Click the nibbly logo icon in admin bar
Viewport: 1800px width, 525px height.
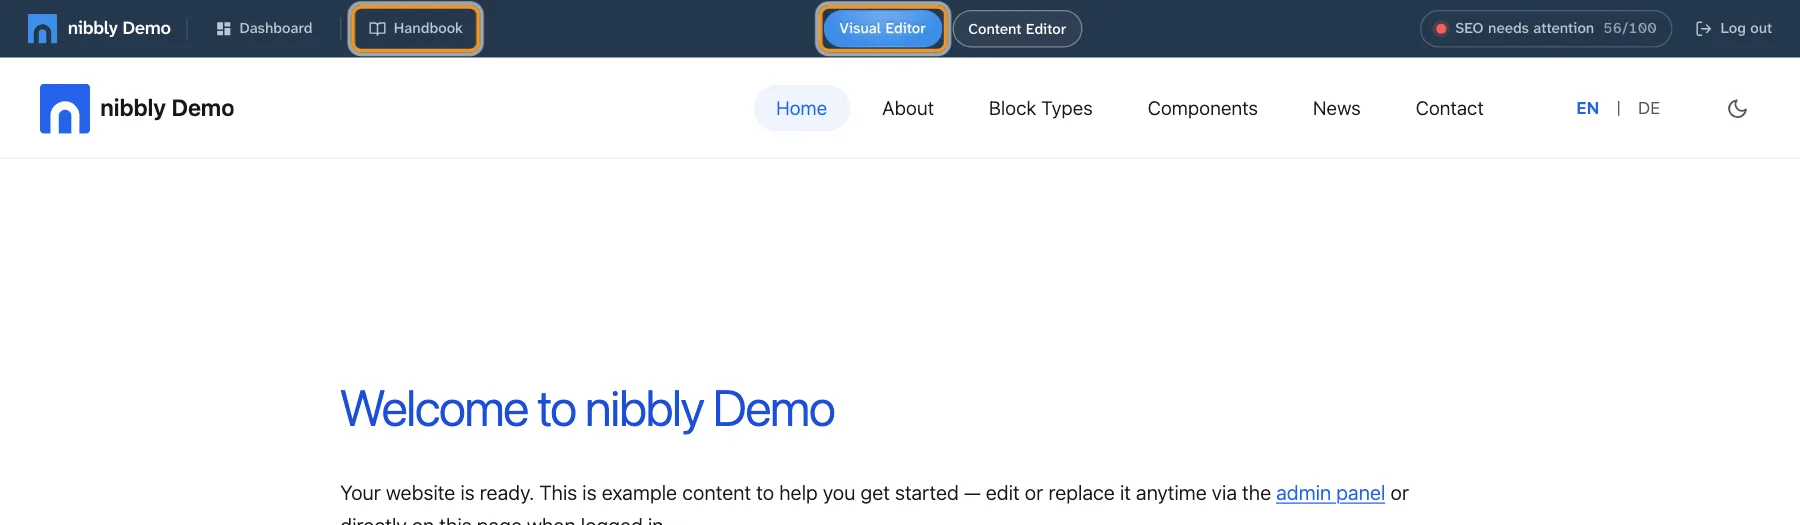(x=42, y=29)
